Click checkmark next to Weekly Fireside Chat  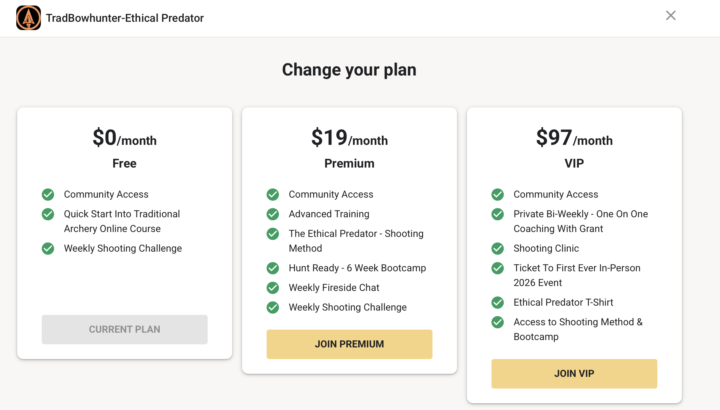coord(273,288)
